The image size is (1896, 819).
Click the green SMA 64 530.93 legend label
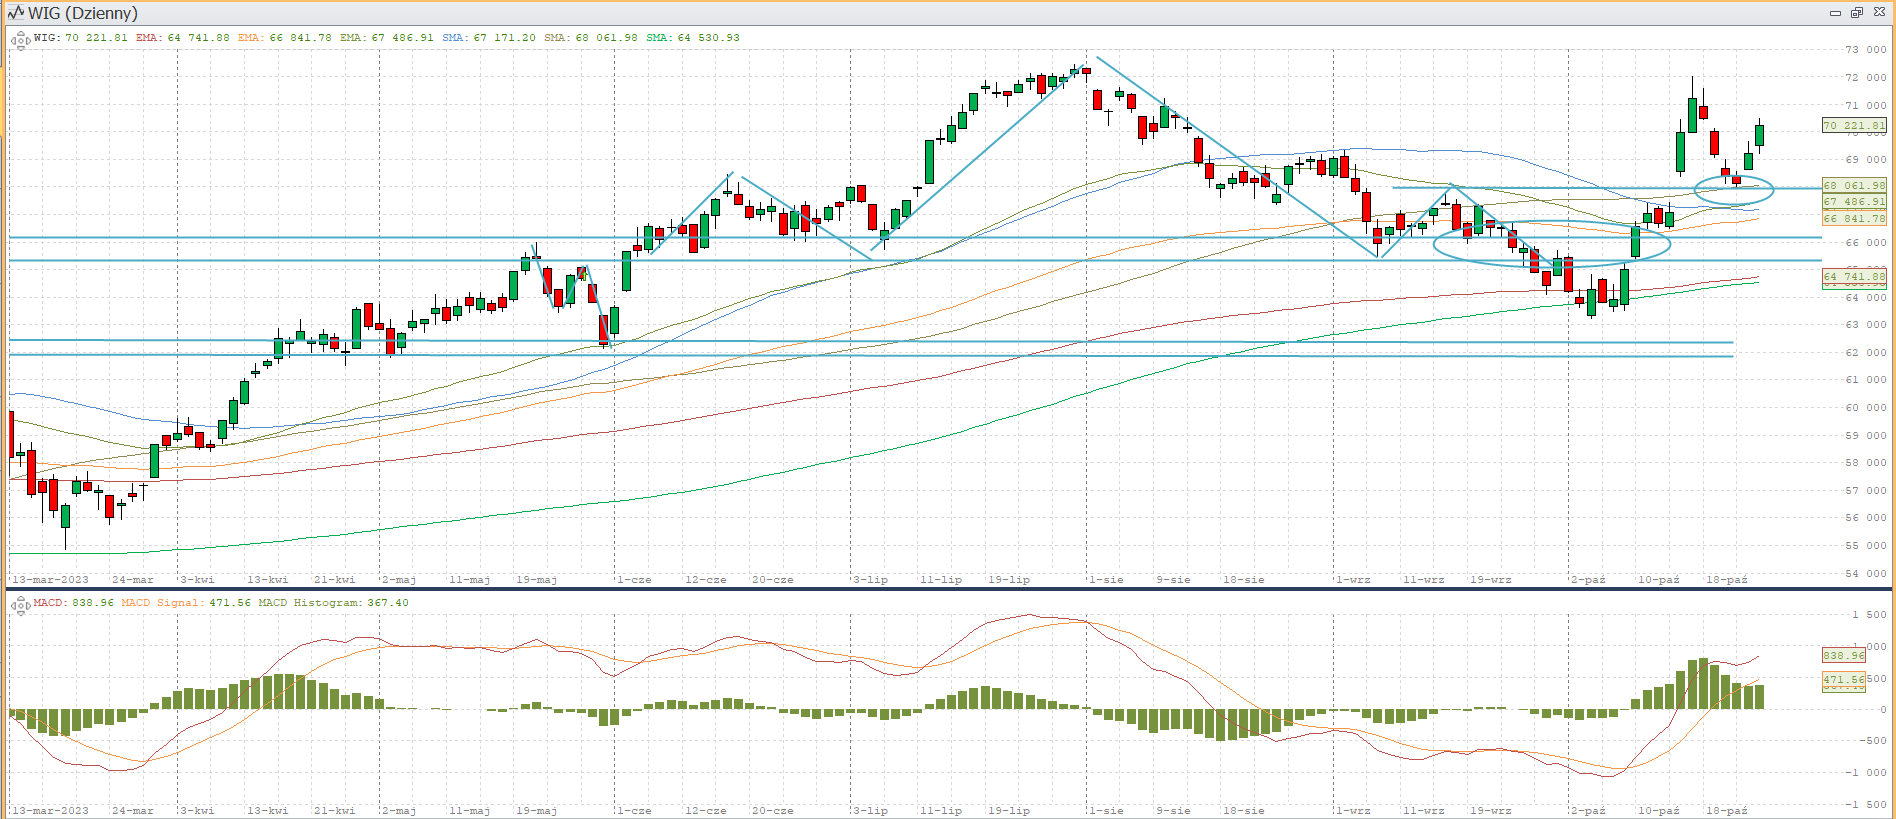(x=692, y=38)
